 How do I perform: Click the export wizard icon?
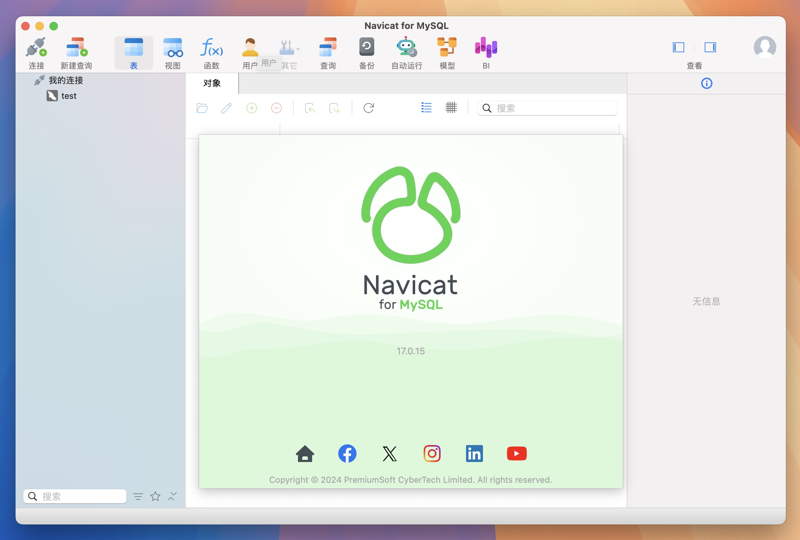(334, 108)
